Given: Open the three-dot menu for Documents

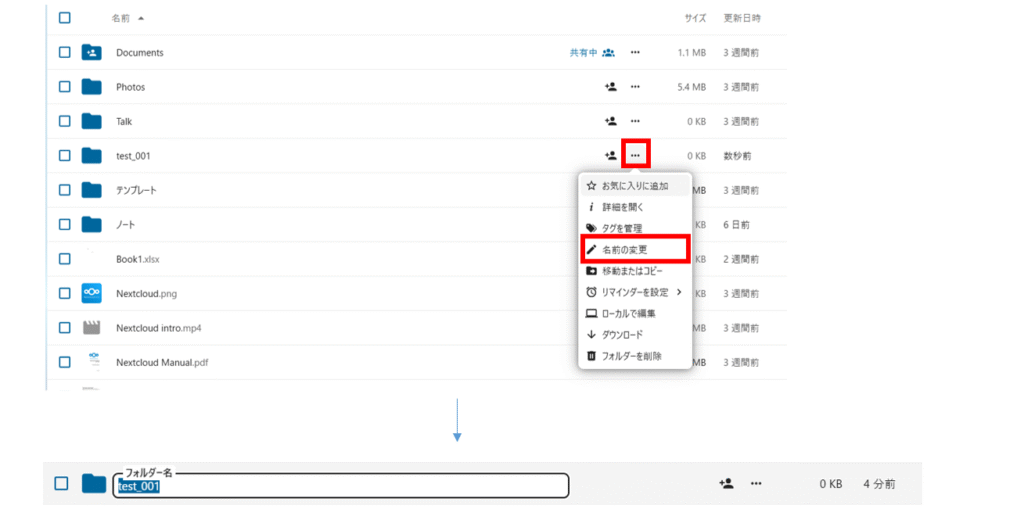Looking at the screenshot, I should pos(635,53).
